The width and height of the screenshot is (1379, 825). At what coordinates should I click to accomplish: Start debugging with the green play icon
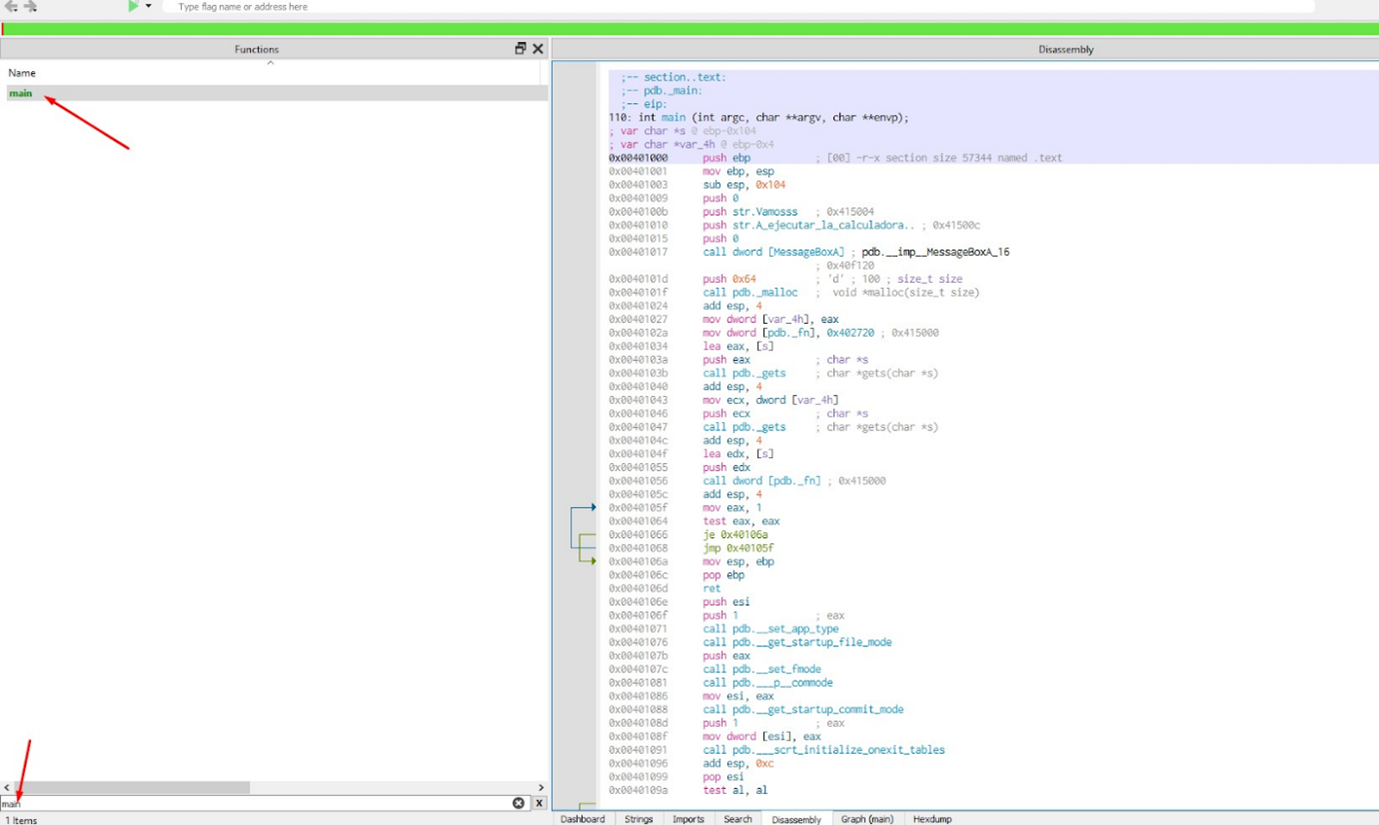133,6
